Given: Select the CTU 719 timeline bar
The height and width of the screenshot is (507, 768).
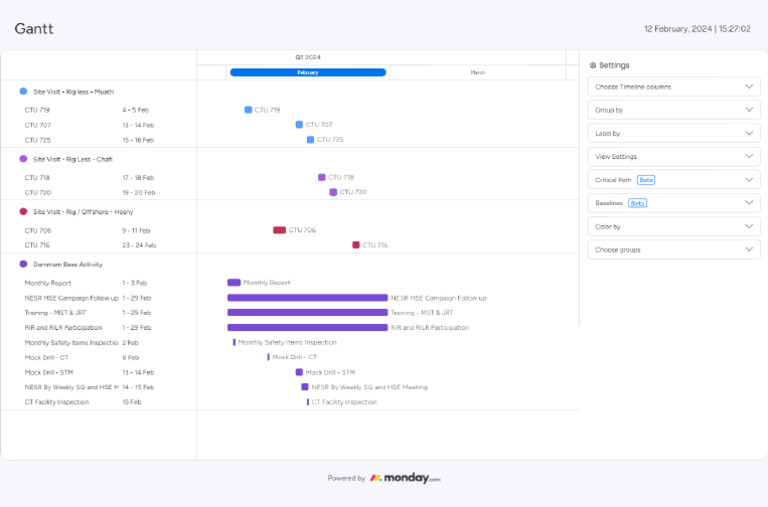Looking at the screenshot, I should tap(248, 110).
